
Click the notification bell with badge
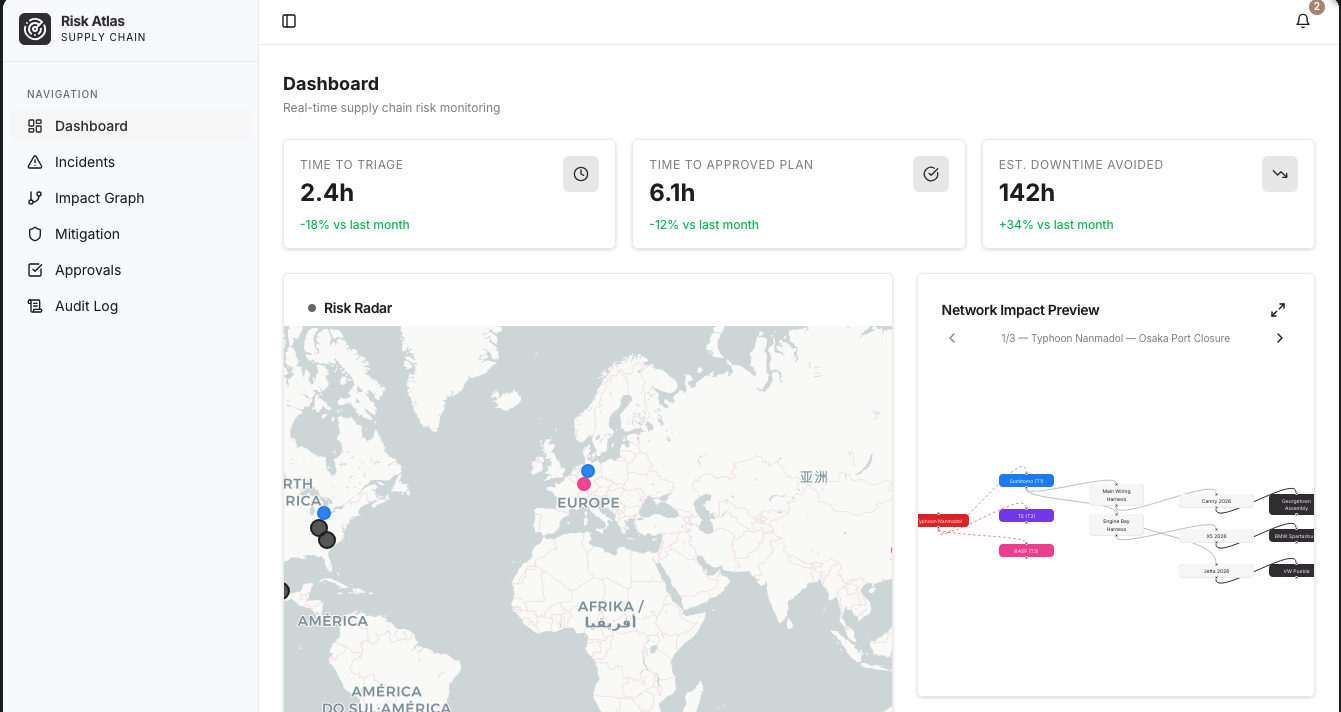click(x=1303, y=20)
